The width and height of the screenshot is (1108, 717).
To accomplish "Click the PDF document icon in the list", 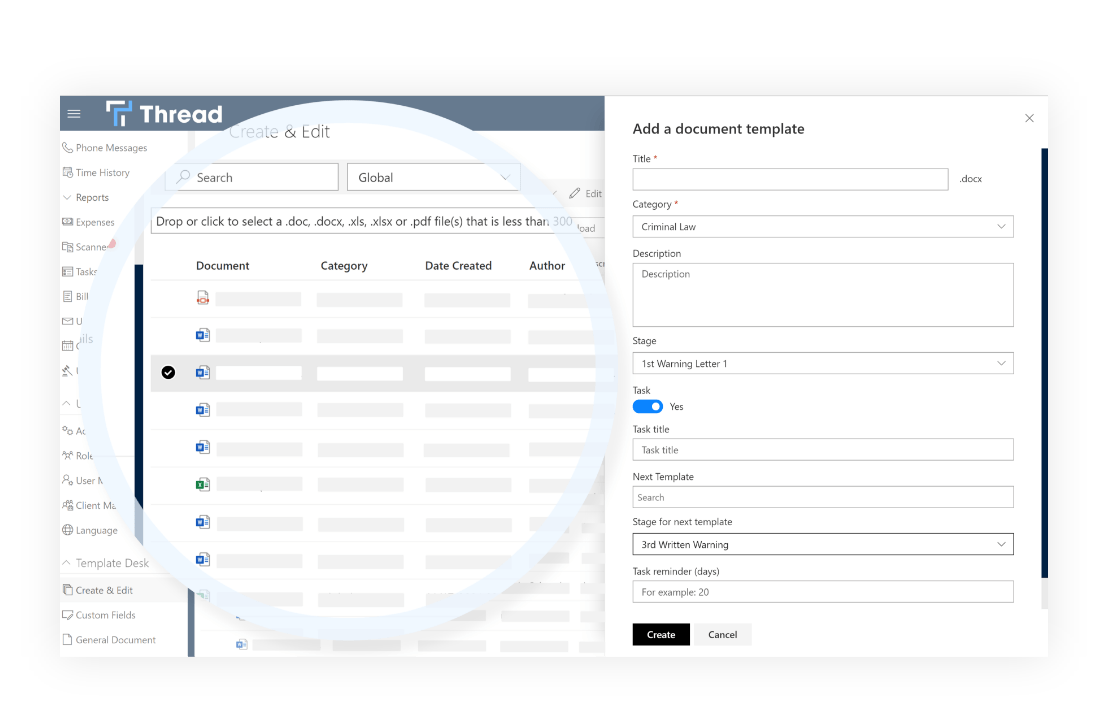I will 203,298.
